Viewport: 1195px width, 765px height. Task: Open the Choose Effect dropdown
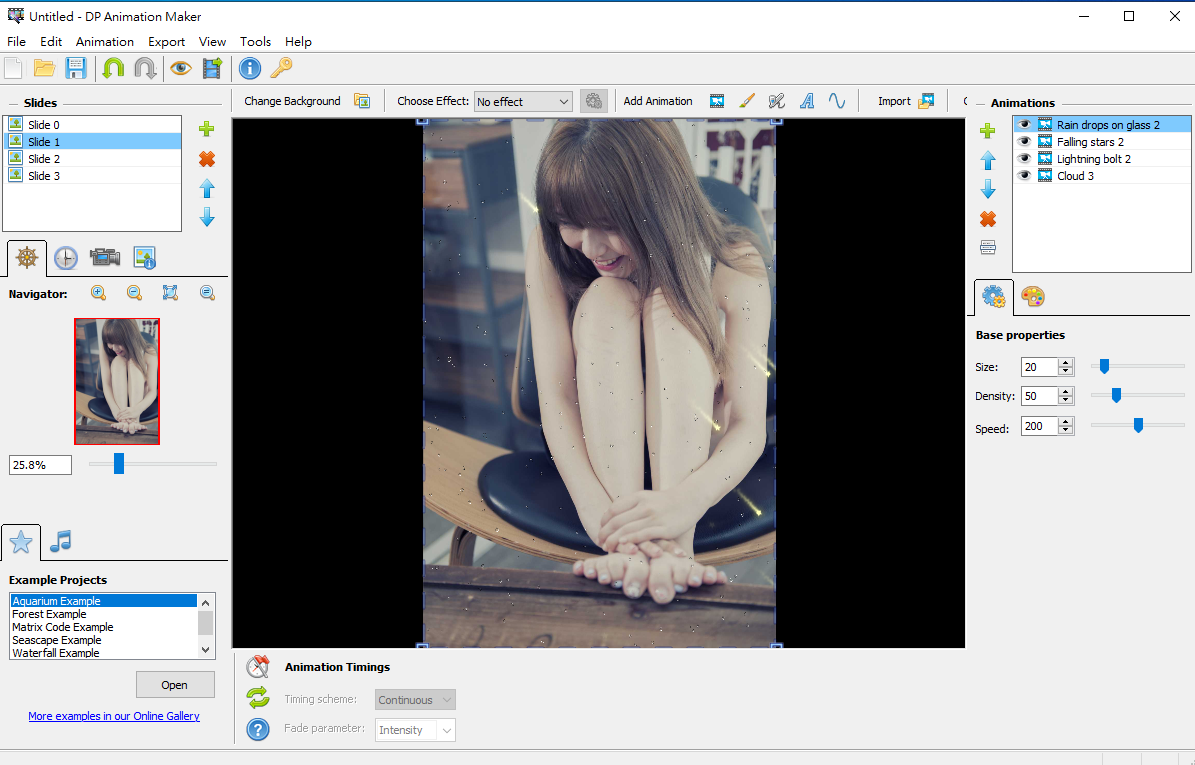(x=522, y=102)
